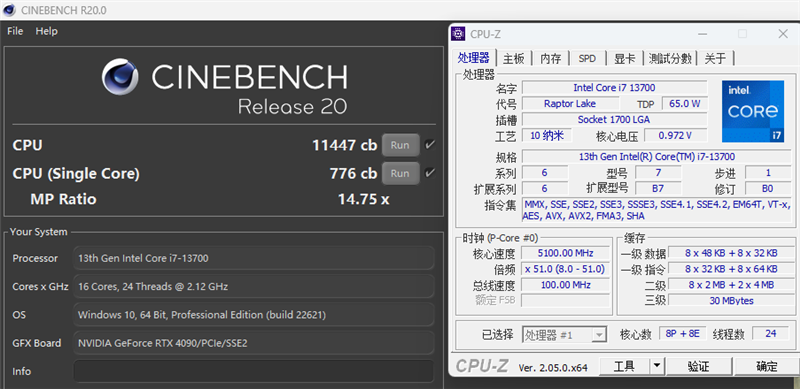Click the 14.75 x MP Ratio value
The height and width of the screenshot is (389, 800).
pos(363,199)
